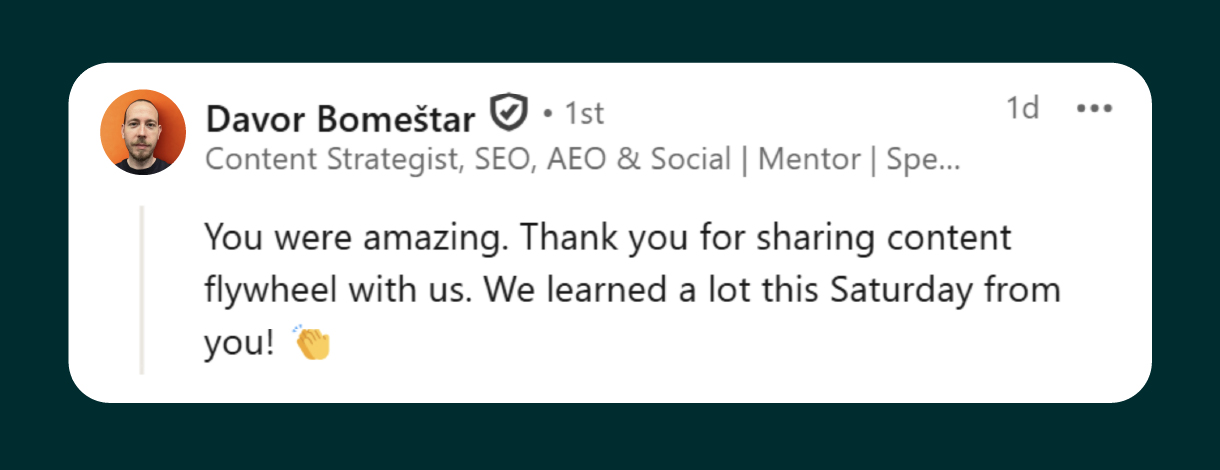Viewport: 1220px width, 470px height.
Task: Click the gray vertical quote bar
Action: [x=141, y=290]
